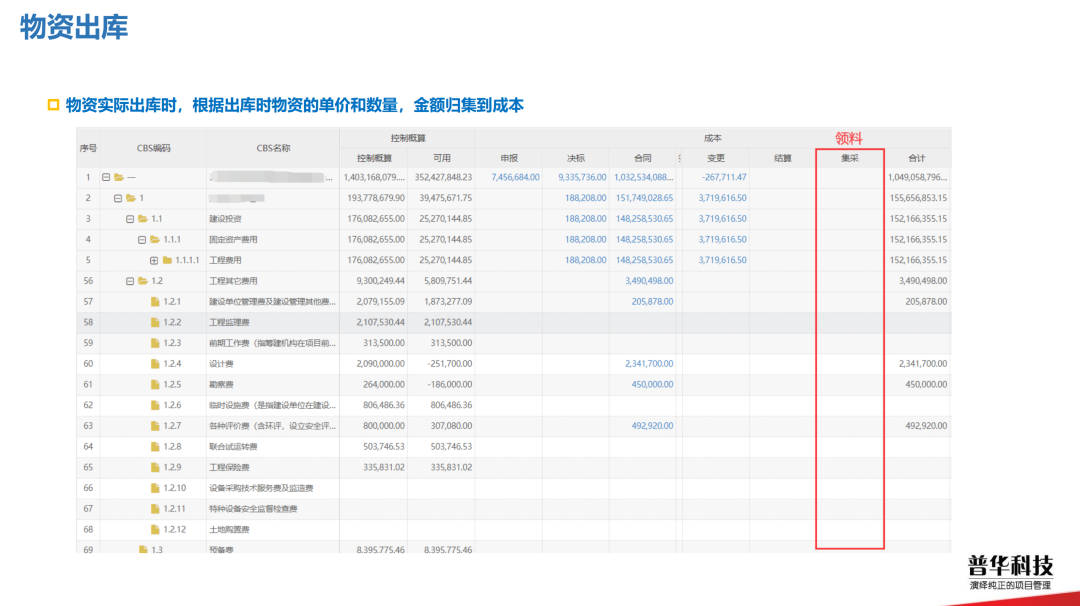Click the 155,656,853.15 合计 value
The width and height of the screenshot is (1080, 606).
[x=918, y=198]
